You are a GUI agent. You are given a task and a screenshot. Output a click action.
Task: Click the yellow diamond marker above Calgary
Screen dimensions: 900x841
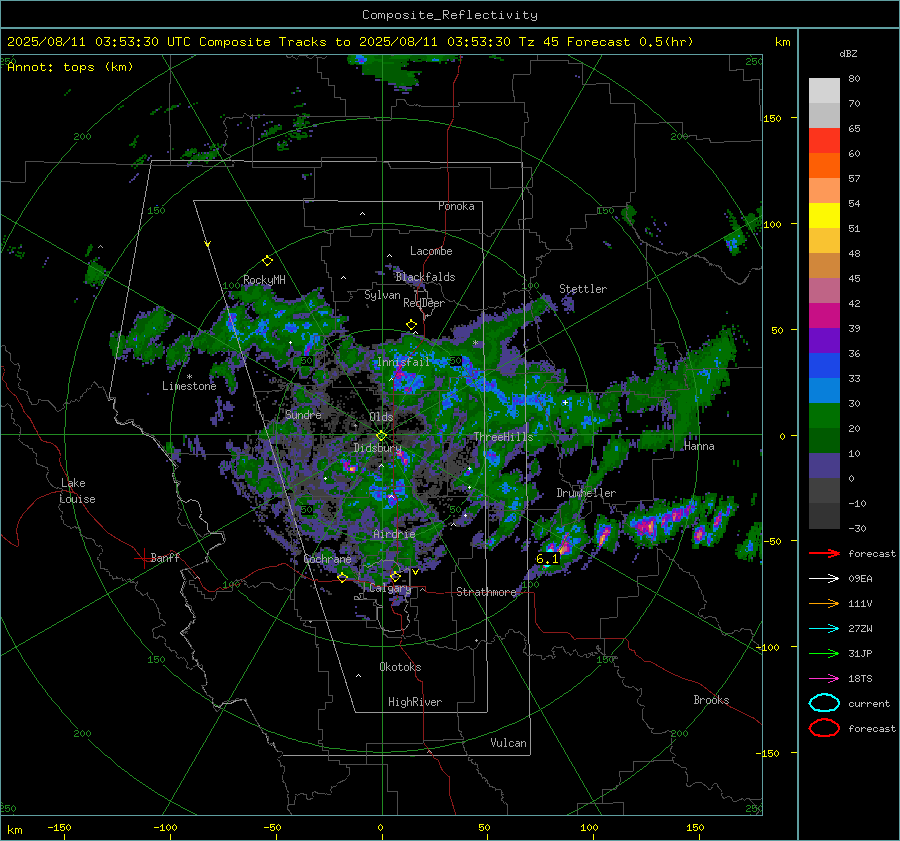(x=395, y=576)
